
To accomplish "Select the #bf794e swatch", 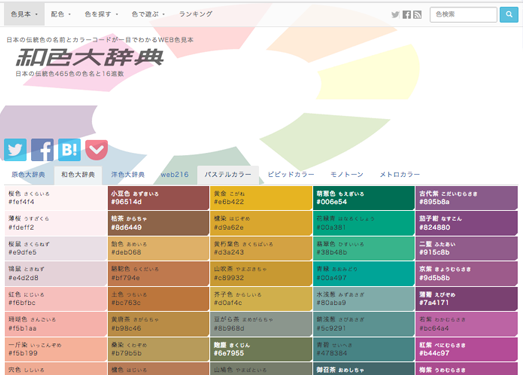I will coord(158,274).
